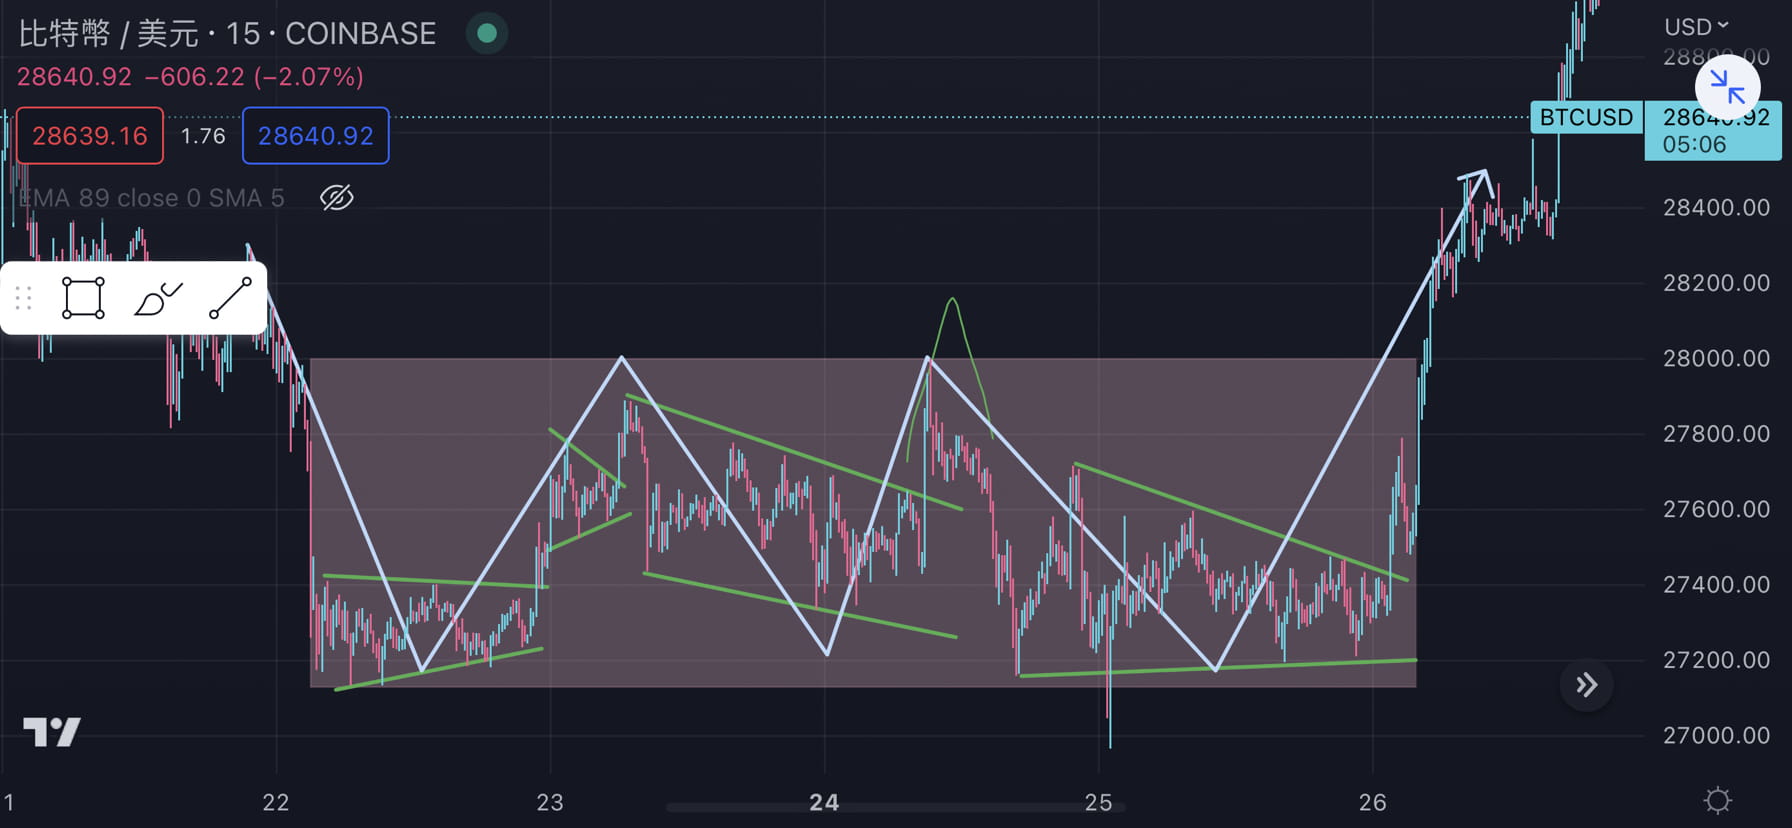Click the countdown timer 05:06
This screenshot has height=828, width=1792.
coord(1694,145)
